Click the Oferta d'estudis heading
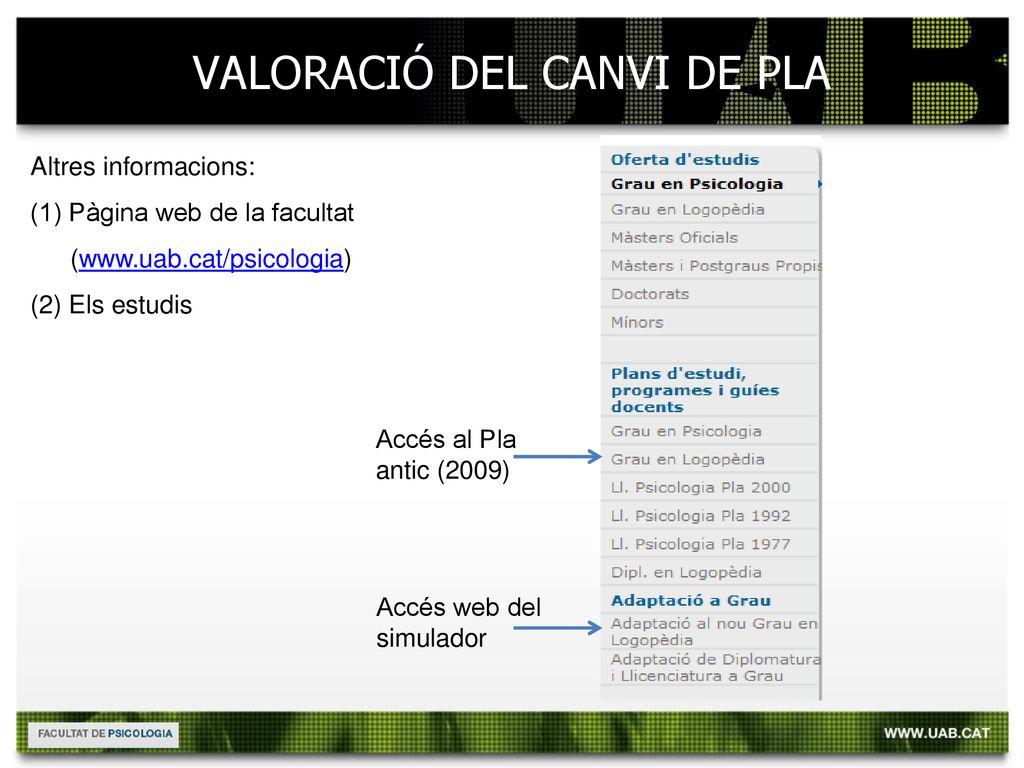Viewport: 1024px width, 768px height. pyautogui.click(x=685, y=159)
